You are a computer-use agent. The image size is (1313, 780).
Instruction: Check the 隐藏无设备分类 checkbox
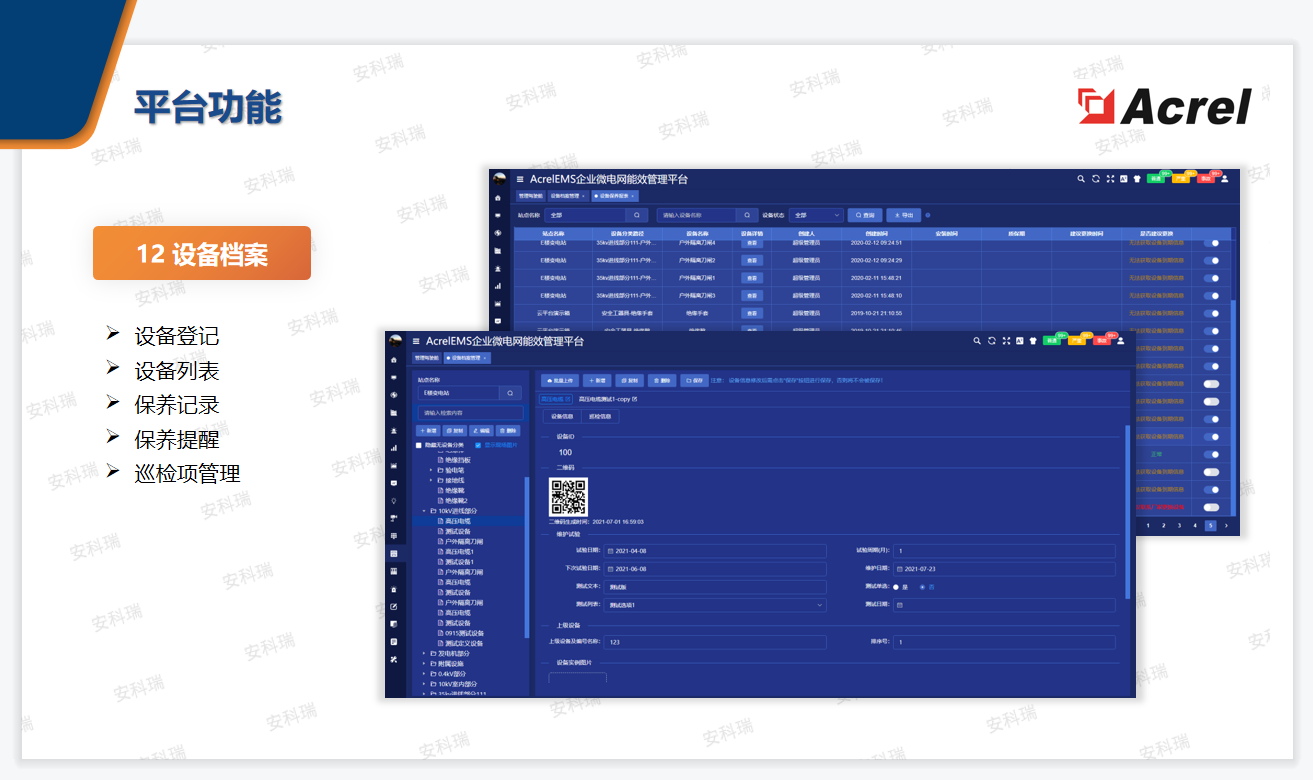(419, 445)
